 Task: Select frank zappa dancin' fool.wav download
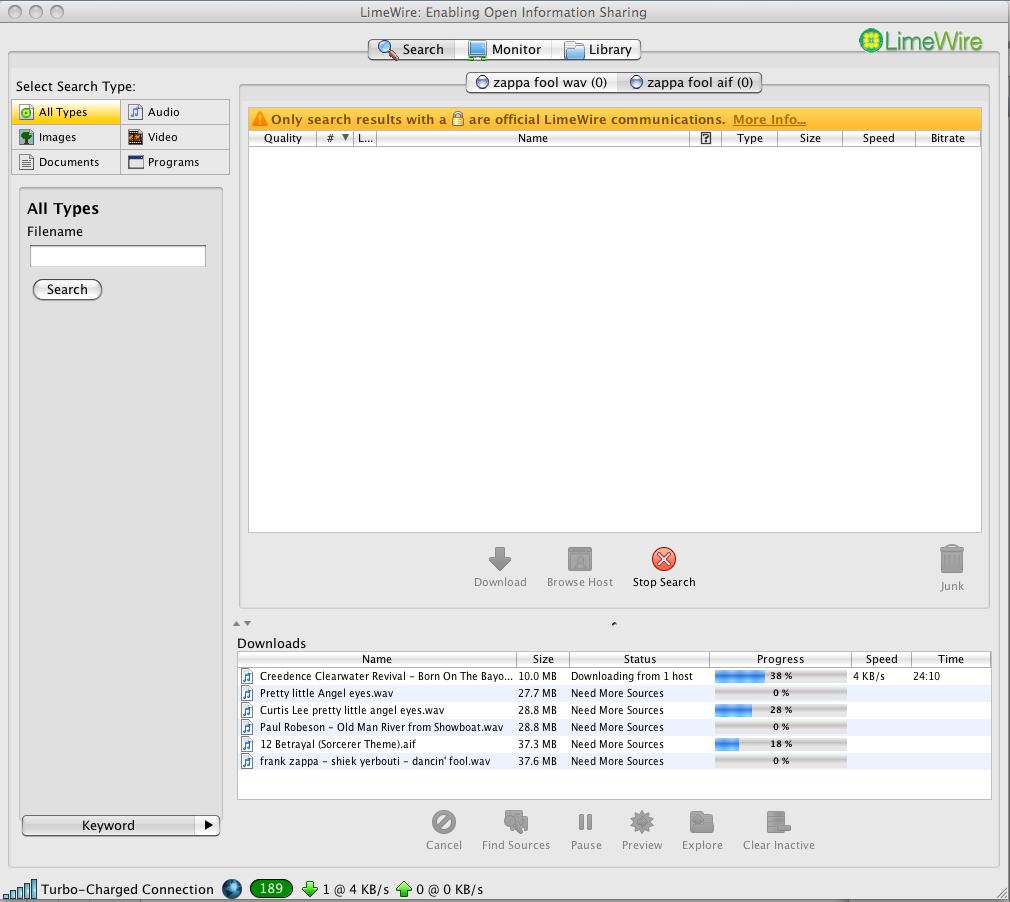(x=614, y=761)
